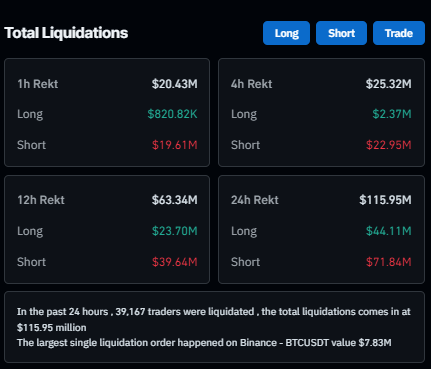
Task: Click the Long button
Action: point(286,33)
